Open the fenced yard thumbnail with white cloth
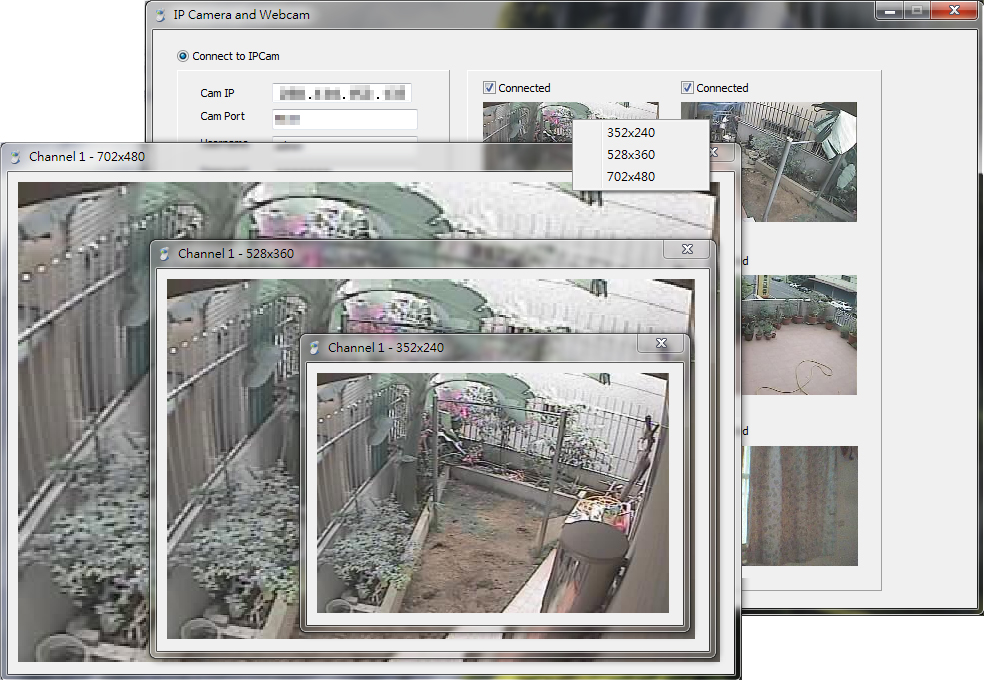The image size is (984, 680). (x=799, y=162)
